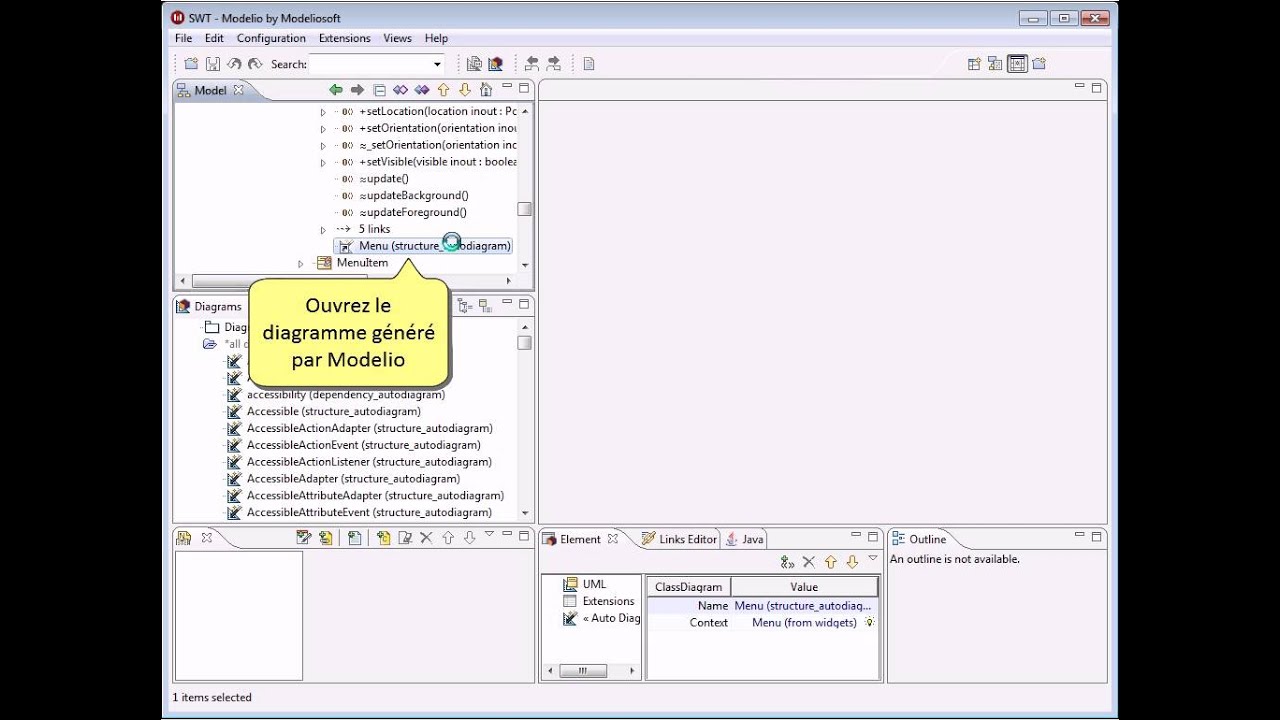
Task: Click first tree-layout icon in Diagrams panel
Action: (x=464, y=306)
